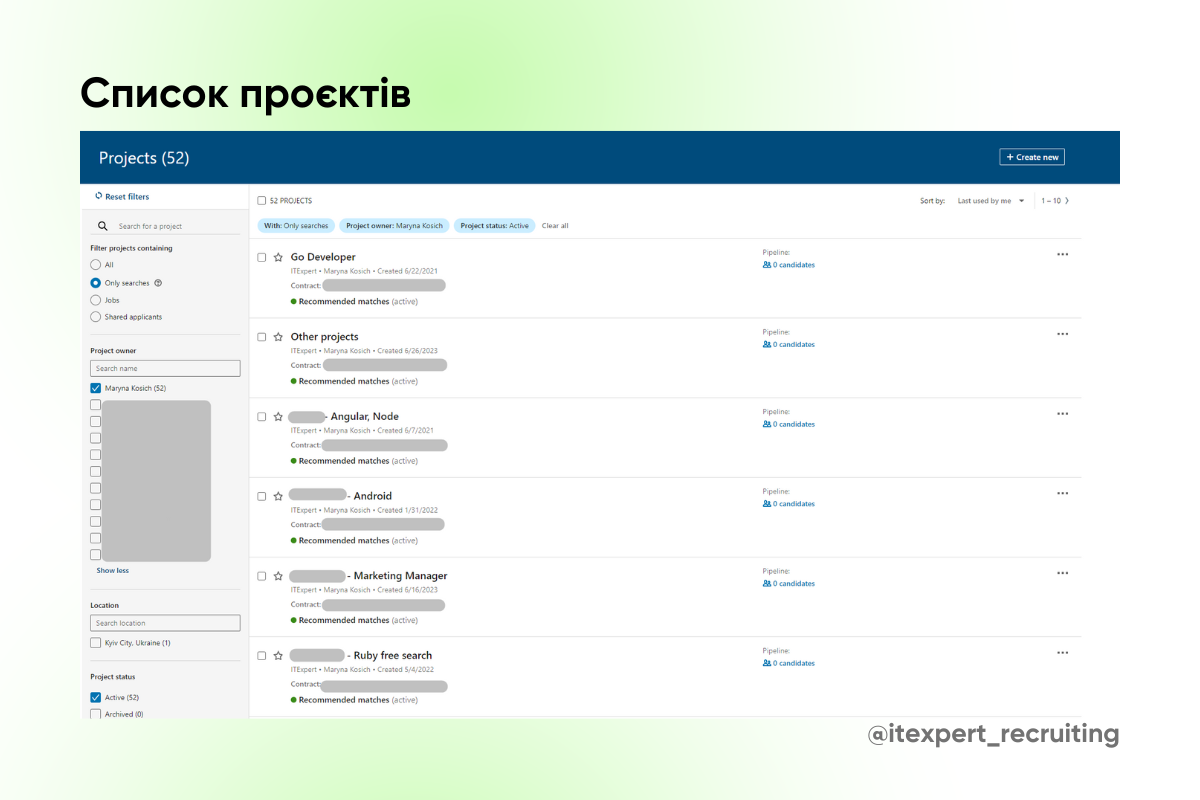Click the Clear all filters link

(555, 225)
